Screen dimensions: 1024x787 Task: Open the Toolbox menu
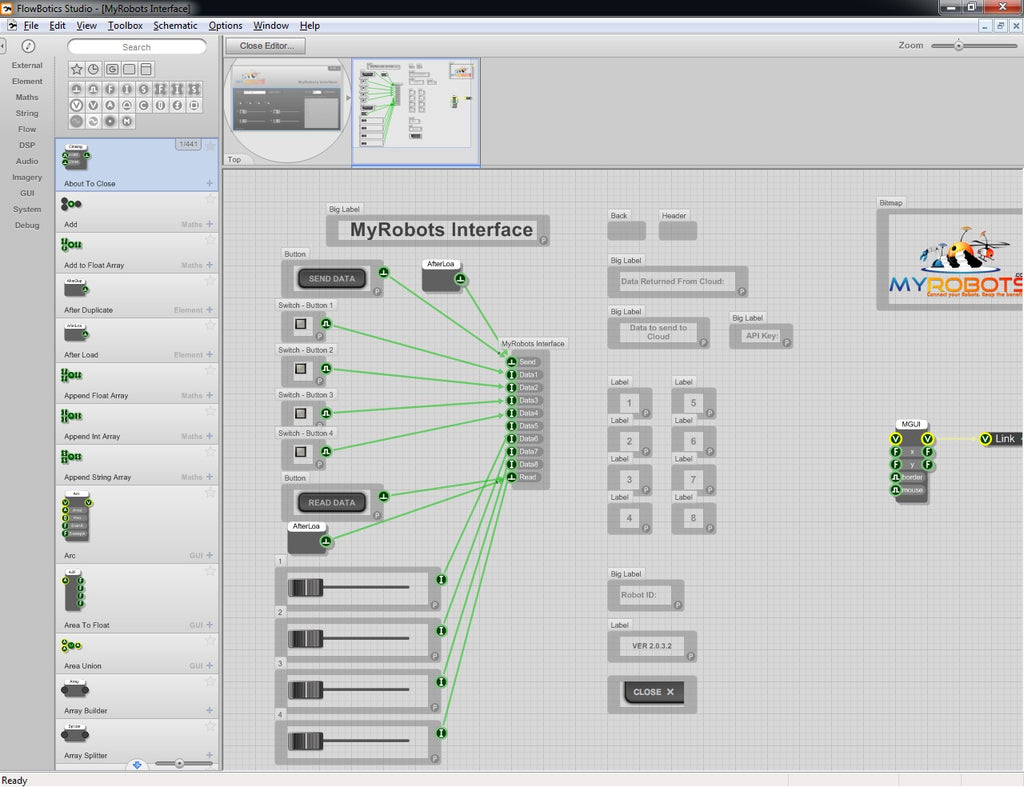[125, 25]
